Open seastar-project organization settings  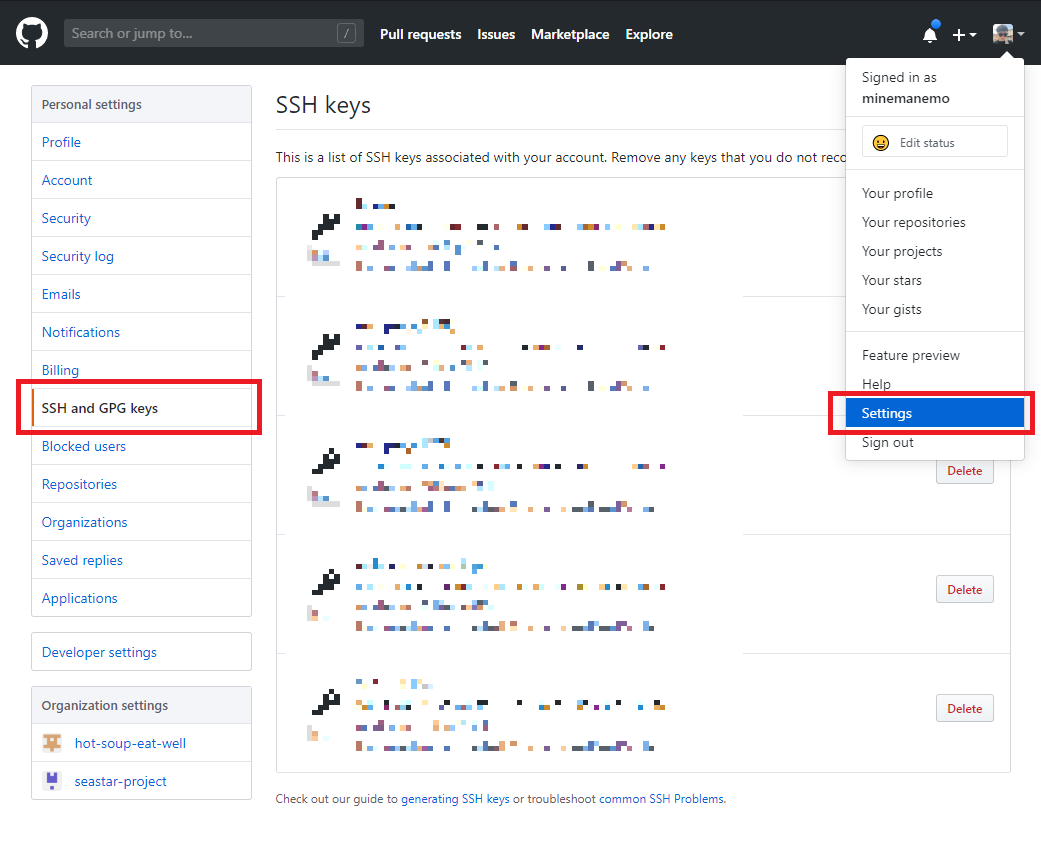pyautogui.click(x=141, y=781)
